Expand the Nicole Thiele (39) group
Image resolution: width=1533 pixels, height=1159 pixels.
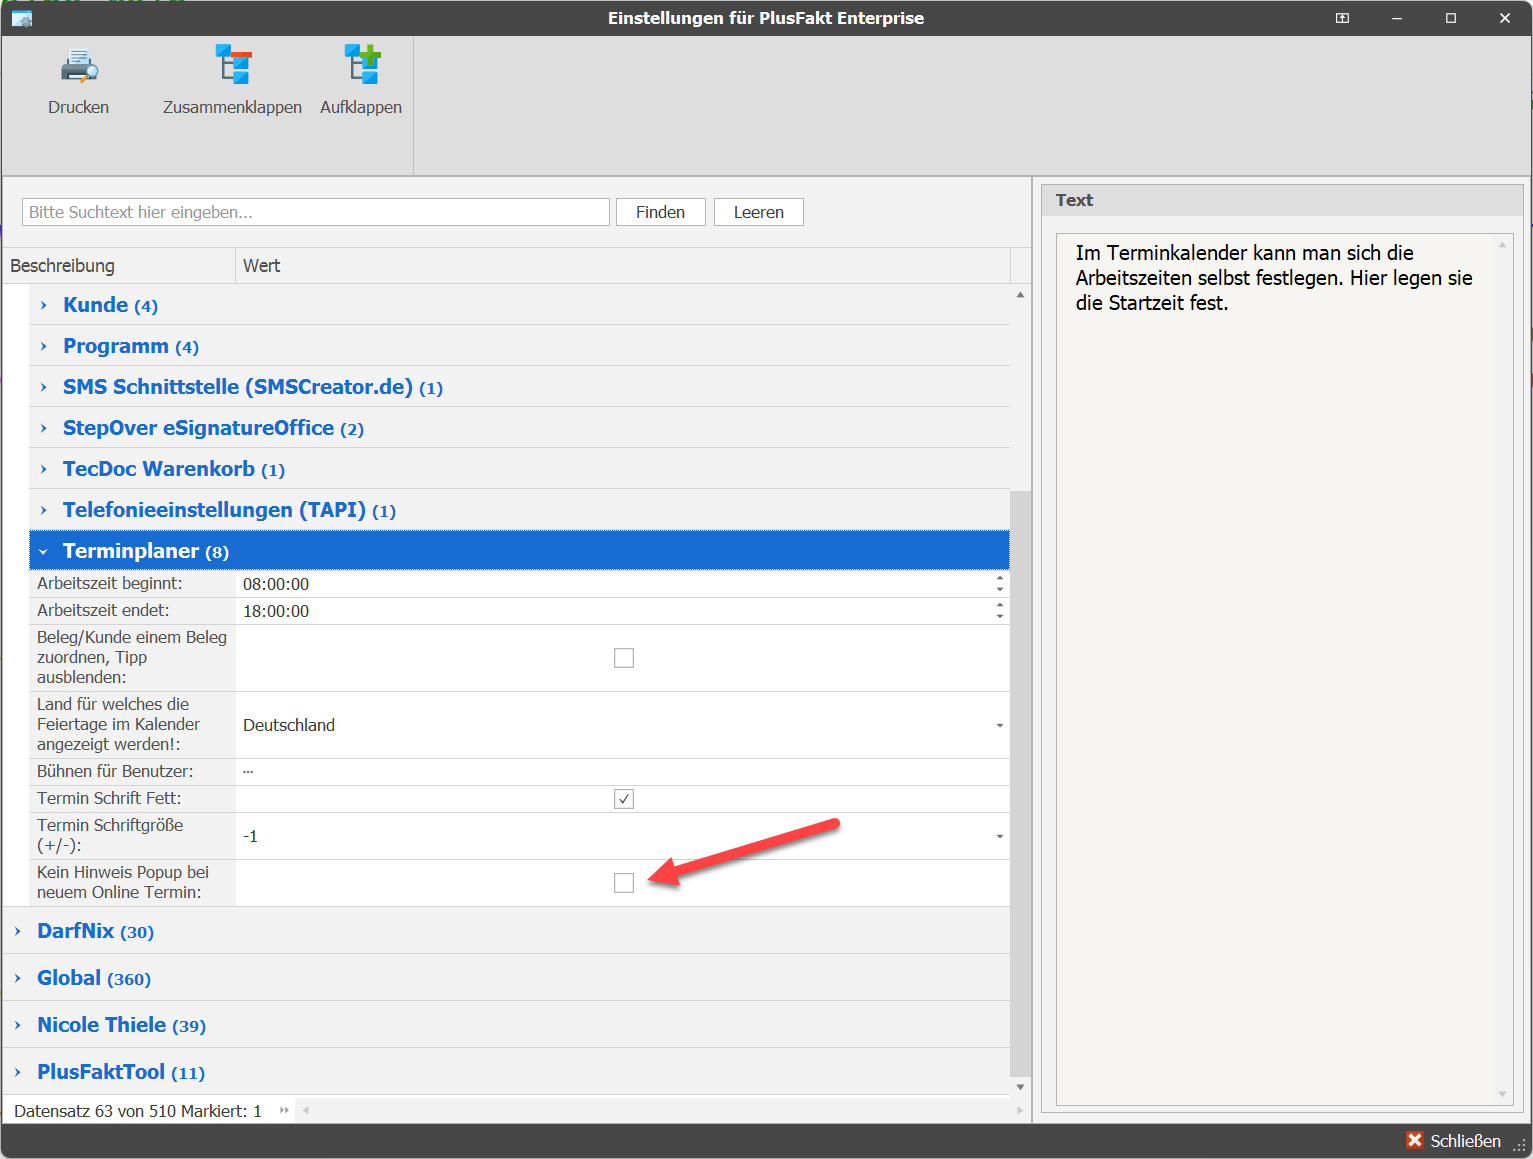click(18, 1025)
